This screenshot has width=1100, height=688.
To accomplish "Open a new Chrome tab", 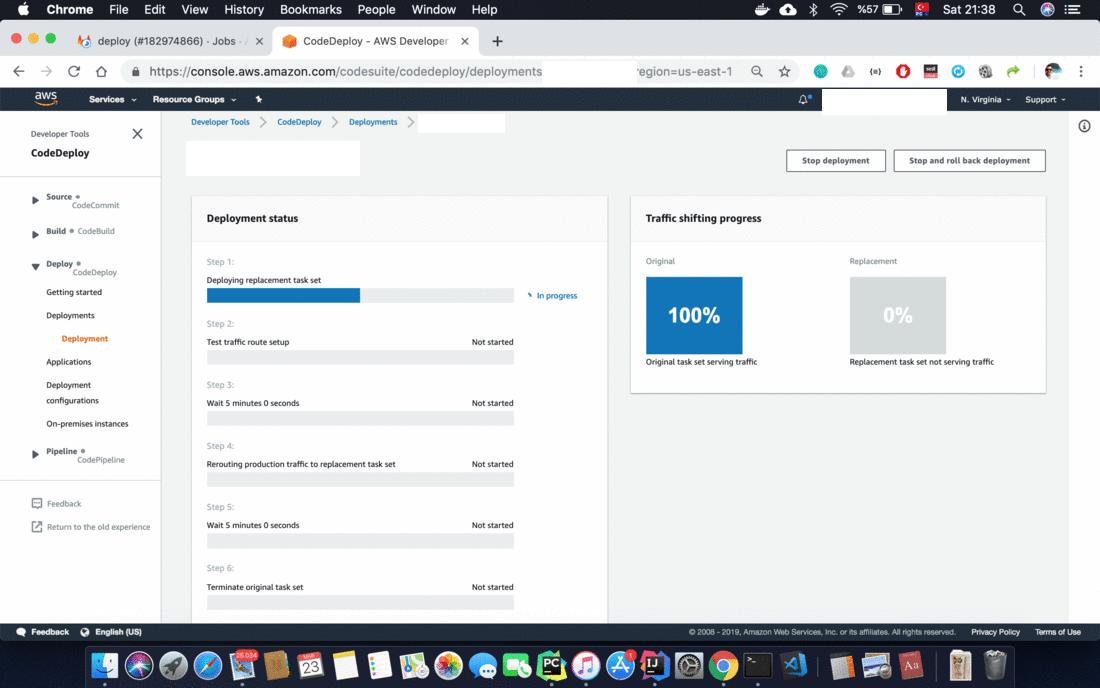I will pyautogui.click(x=497, y=41).
